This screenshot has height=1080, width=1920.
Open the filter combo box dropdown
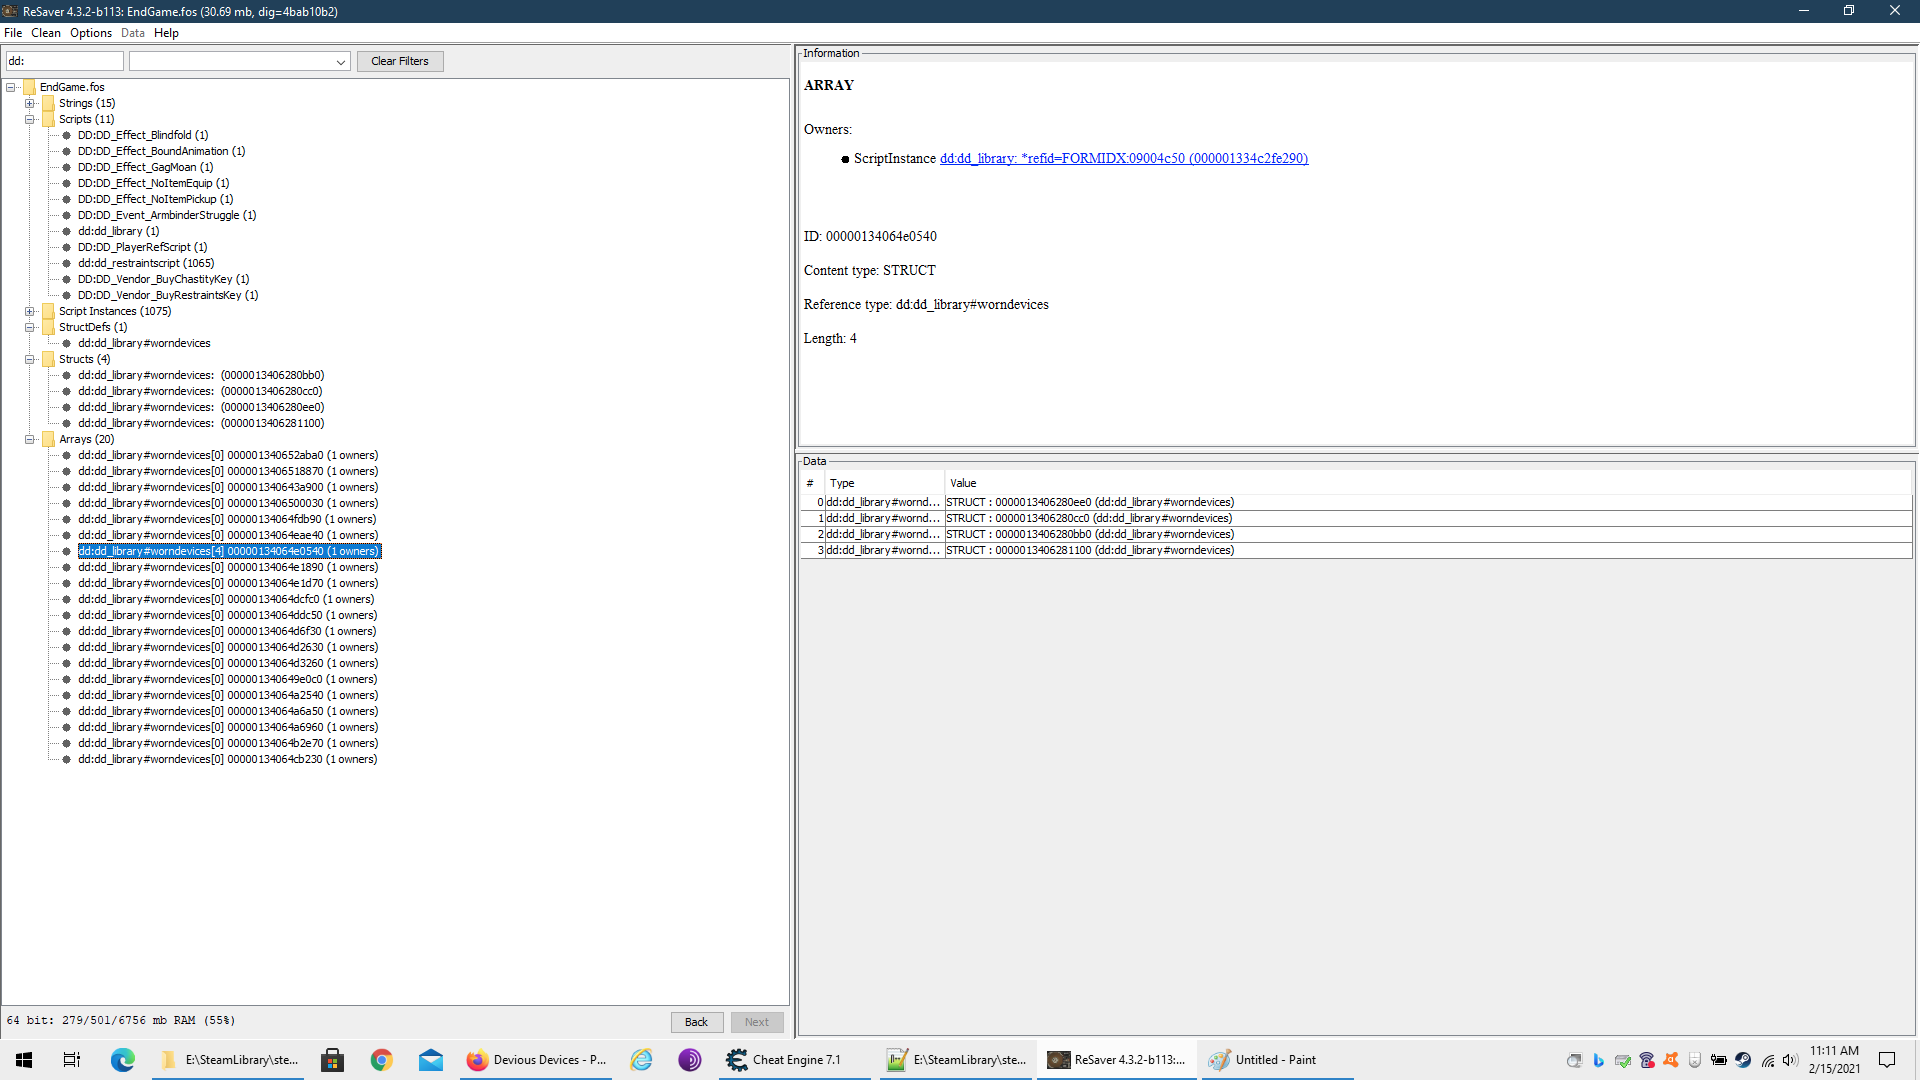pos(341,62)
